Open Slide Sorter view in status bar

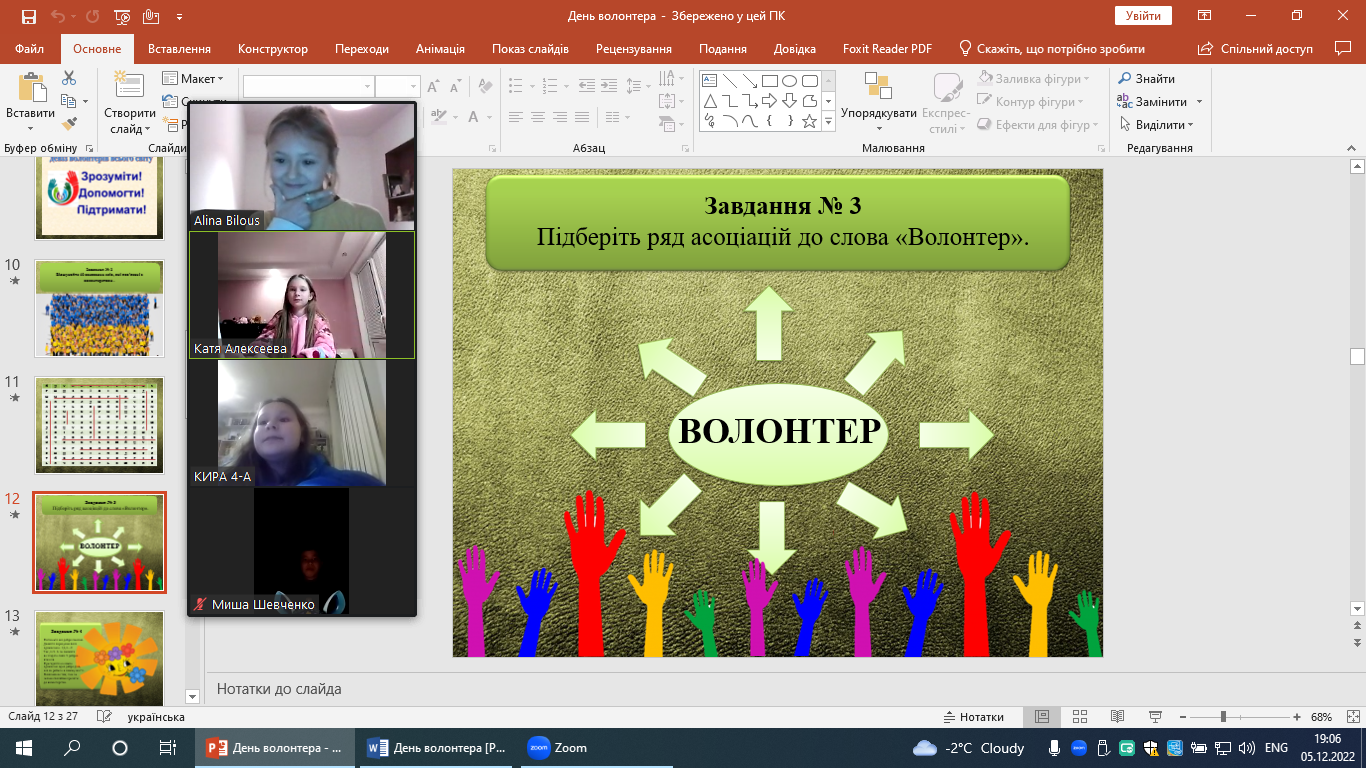pyautogui.click(x=1079, y=717)
